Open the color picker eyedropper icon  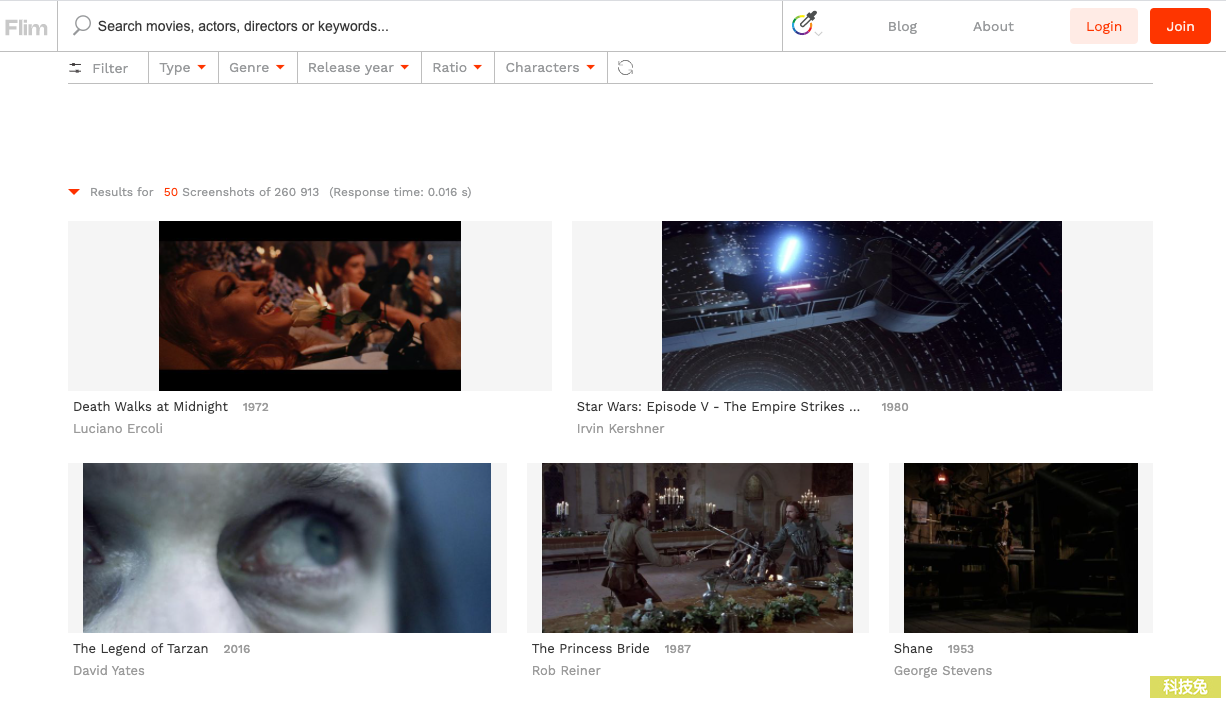point(804,24)
